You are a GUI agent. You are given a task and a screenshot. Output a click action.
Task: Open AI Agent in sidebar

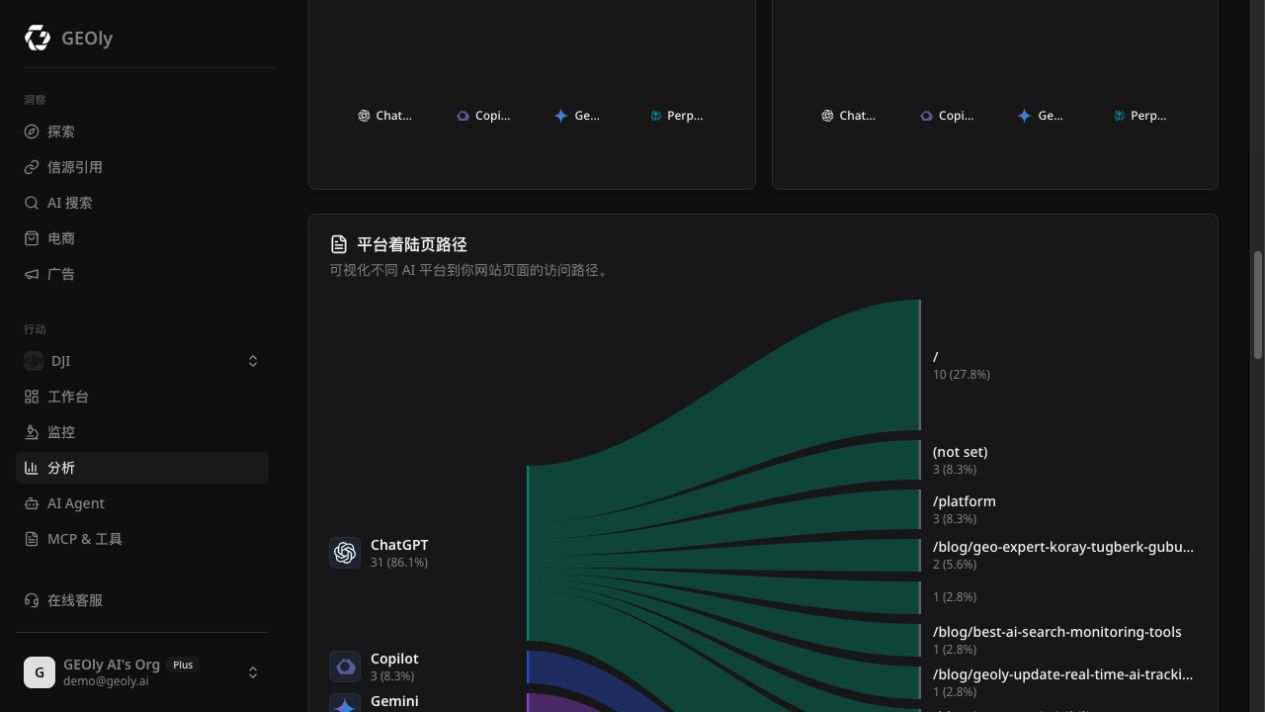click(142, 503)
